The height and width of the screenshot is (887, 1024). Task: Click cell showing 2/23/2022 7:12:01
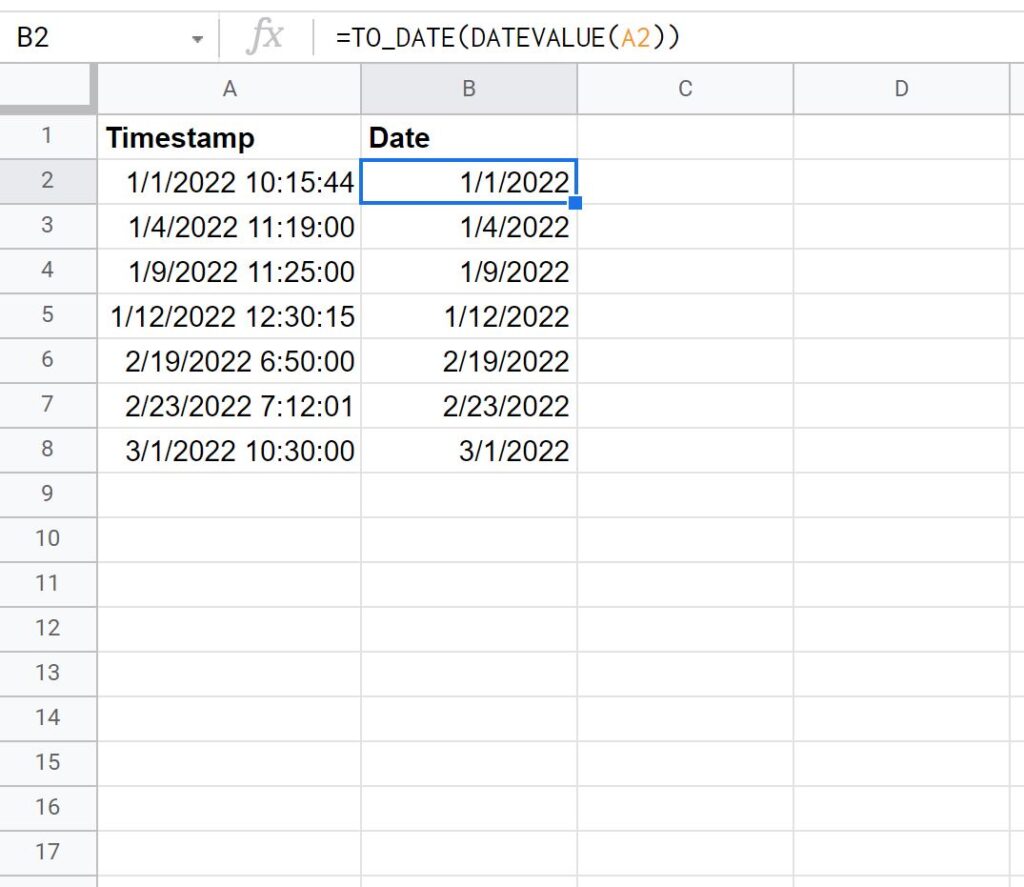click(x=229, y=406)
